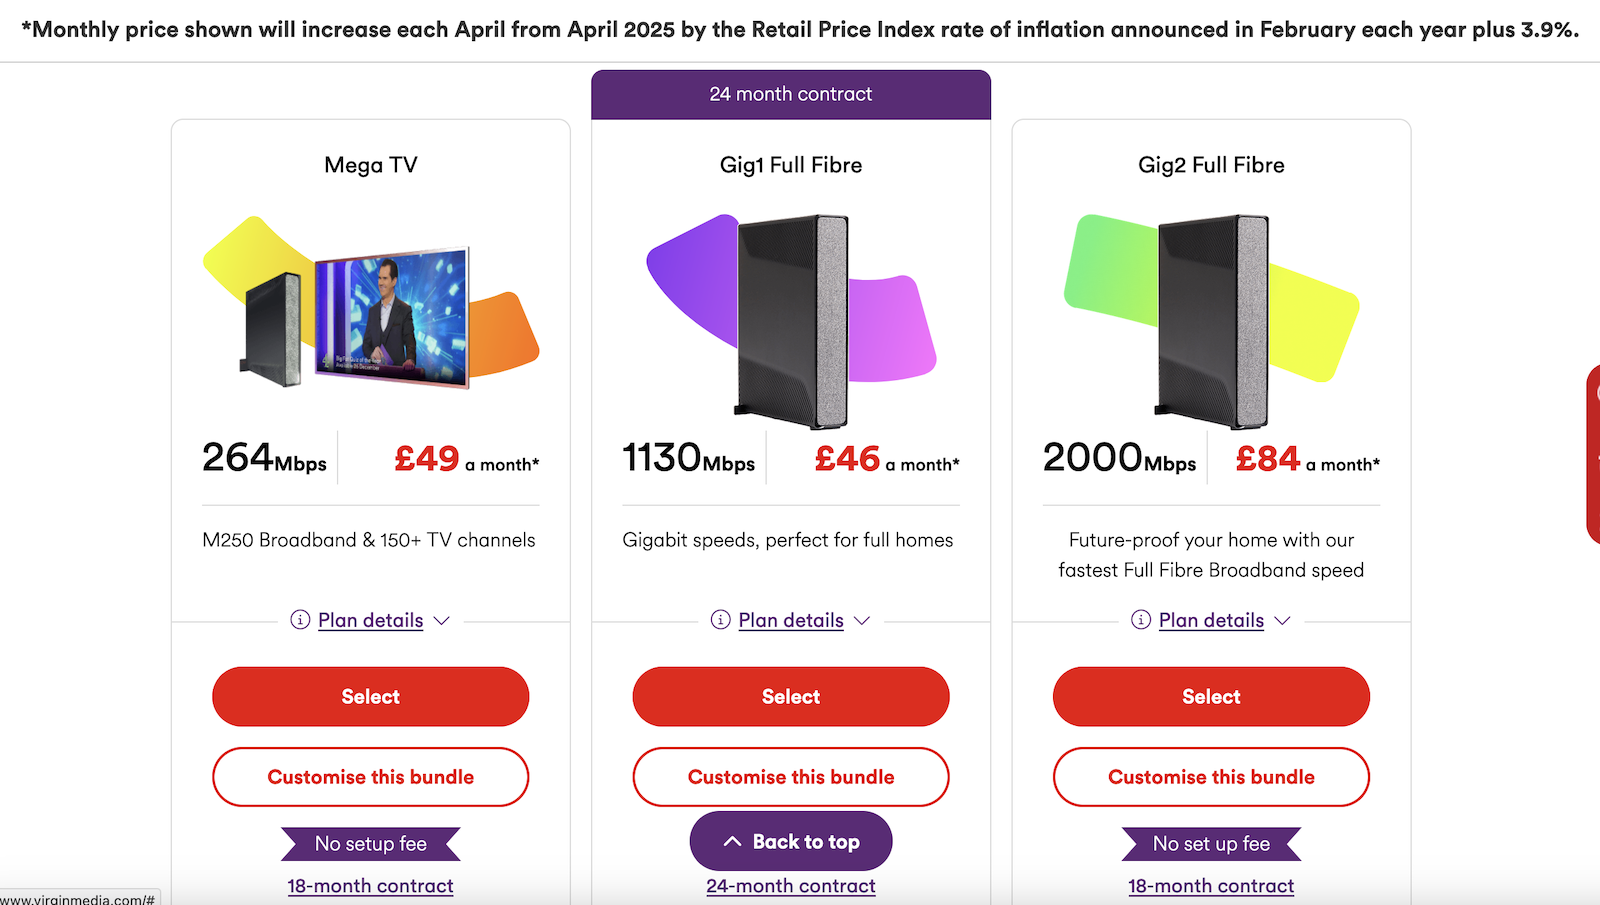
Task: Open the Gig2 18-month contract link
Action: (x=1210, y=886)
